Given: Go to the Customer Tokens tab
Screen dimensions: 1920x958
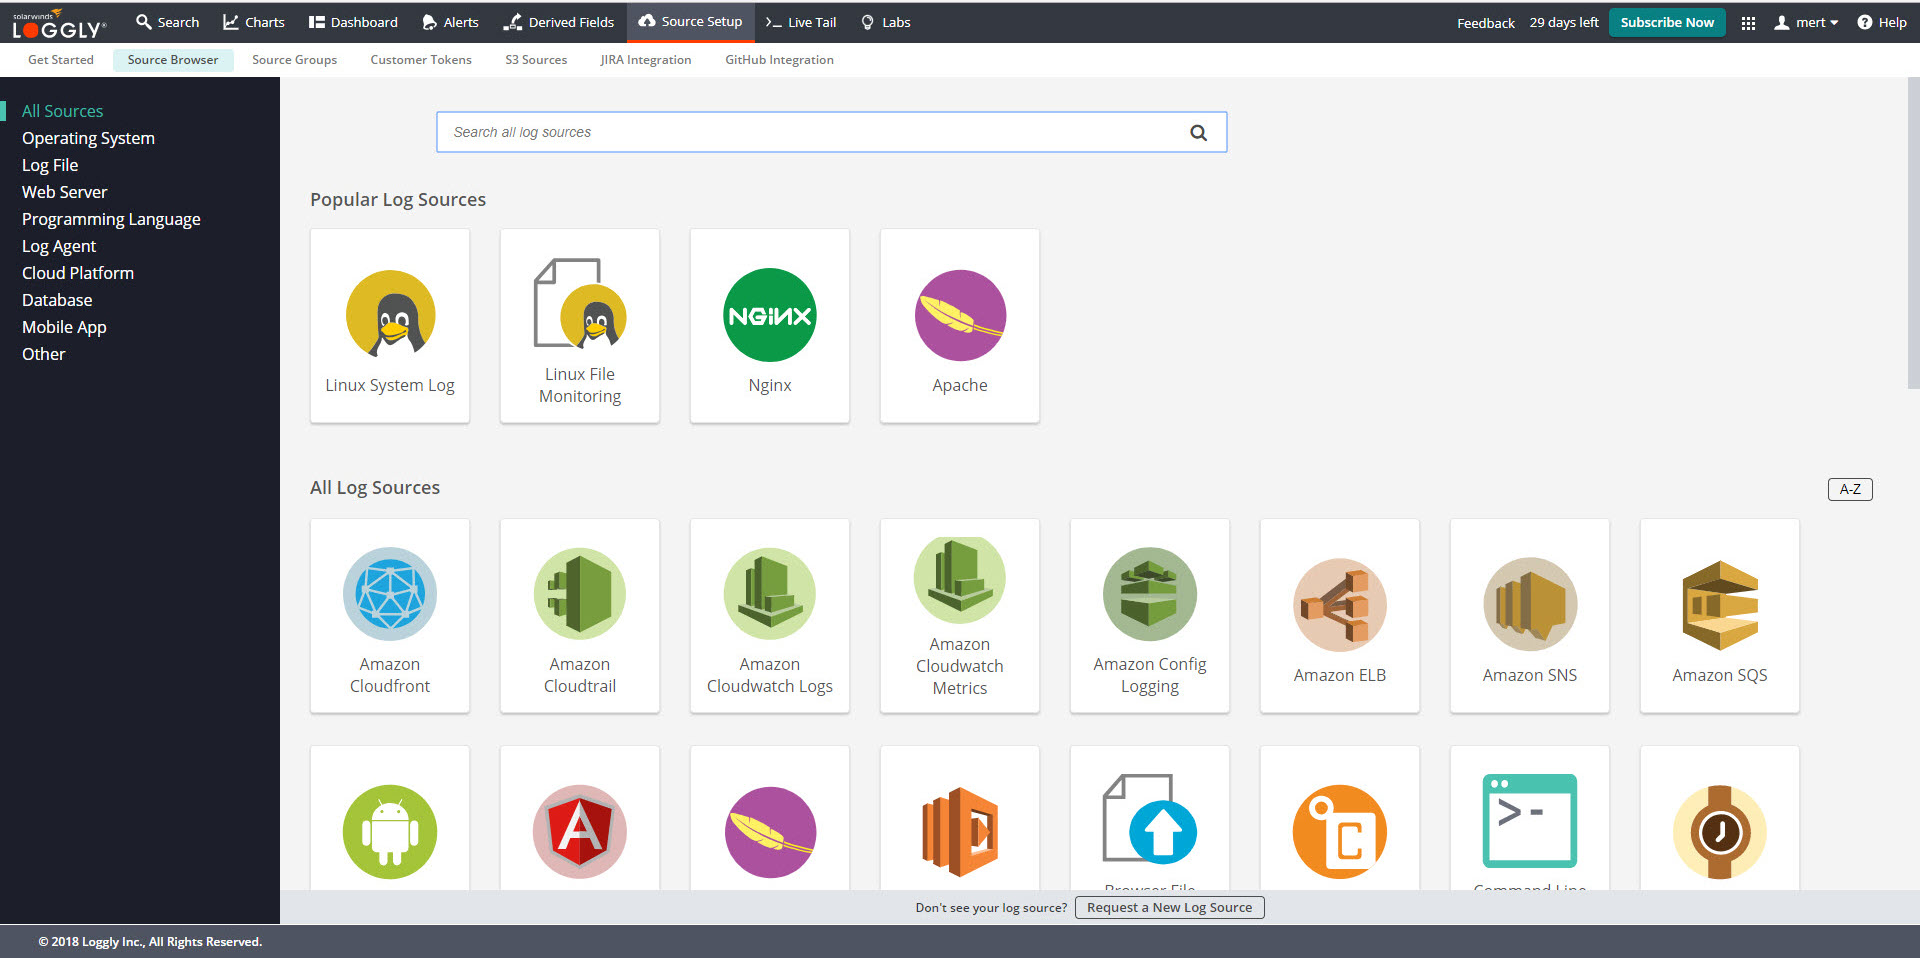Looking at the screenshot, I should coord(421,60).
